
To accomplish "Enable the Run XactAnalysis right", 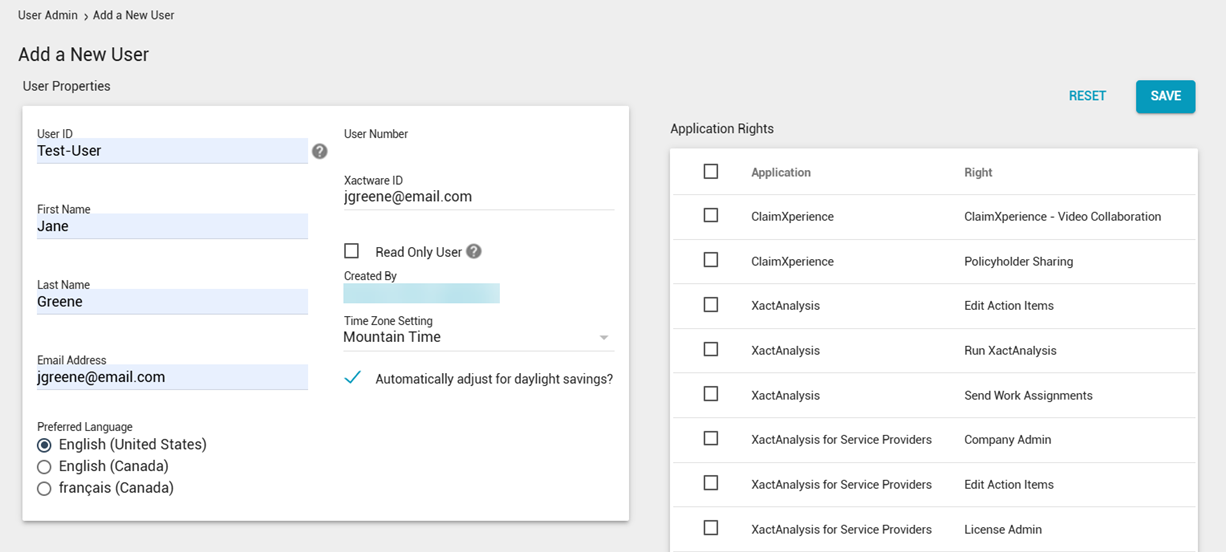I will click(x=711, y=350).
